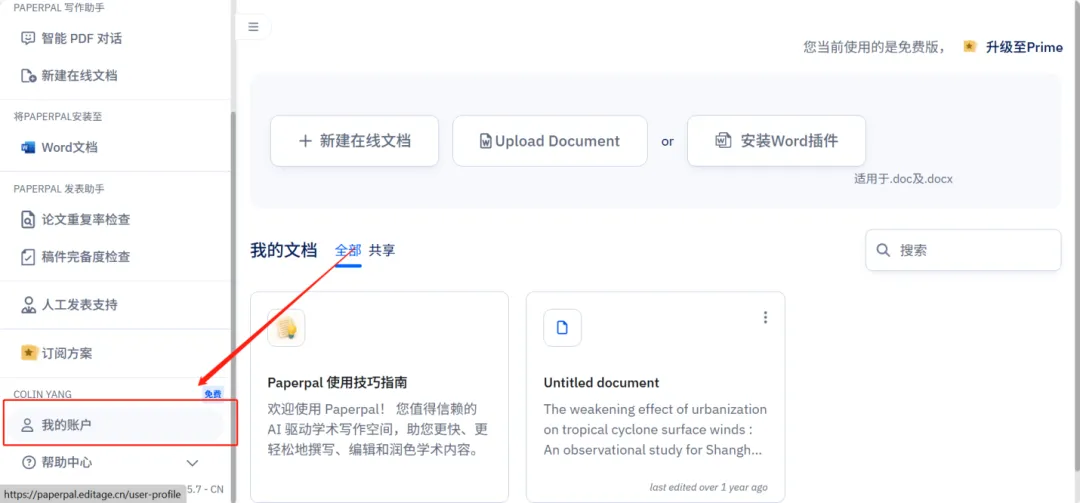The height and width of the screenshot is (503, 1080).
Task: Switch to the 共享 documents tab
Action: click(x=382, y=250)
